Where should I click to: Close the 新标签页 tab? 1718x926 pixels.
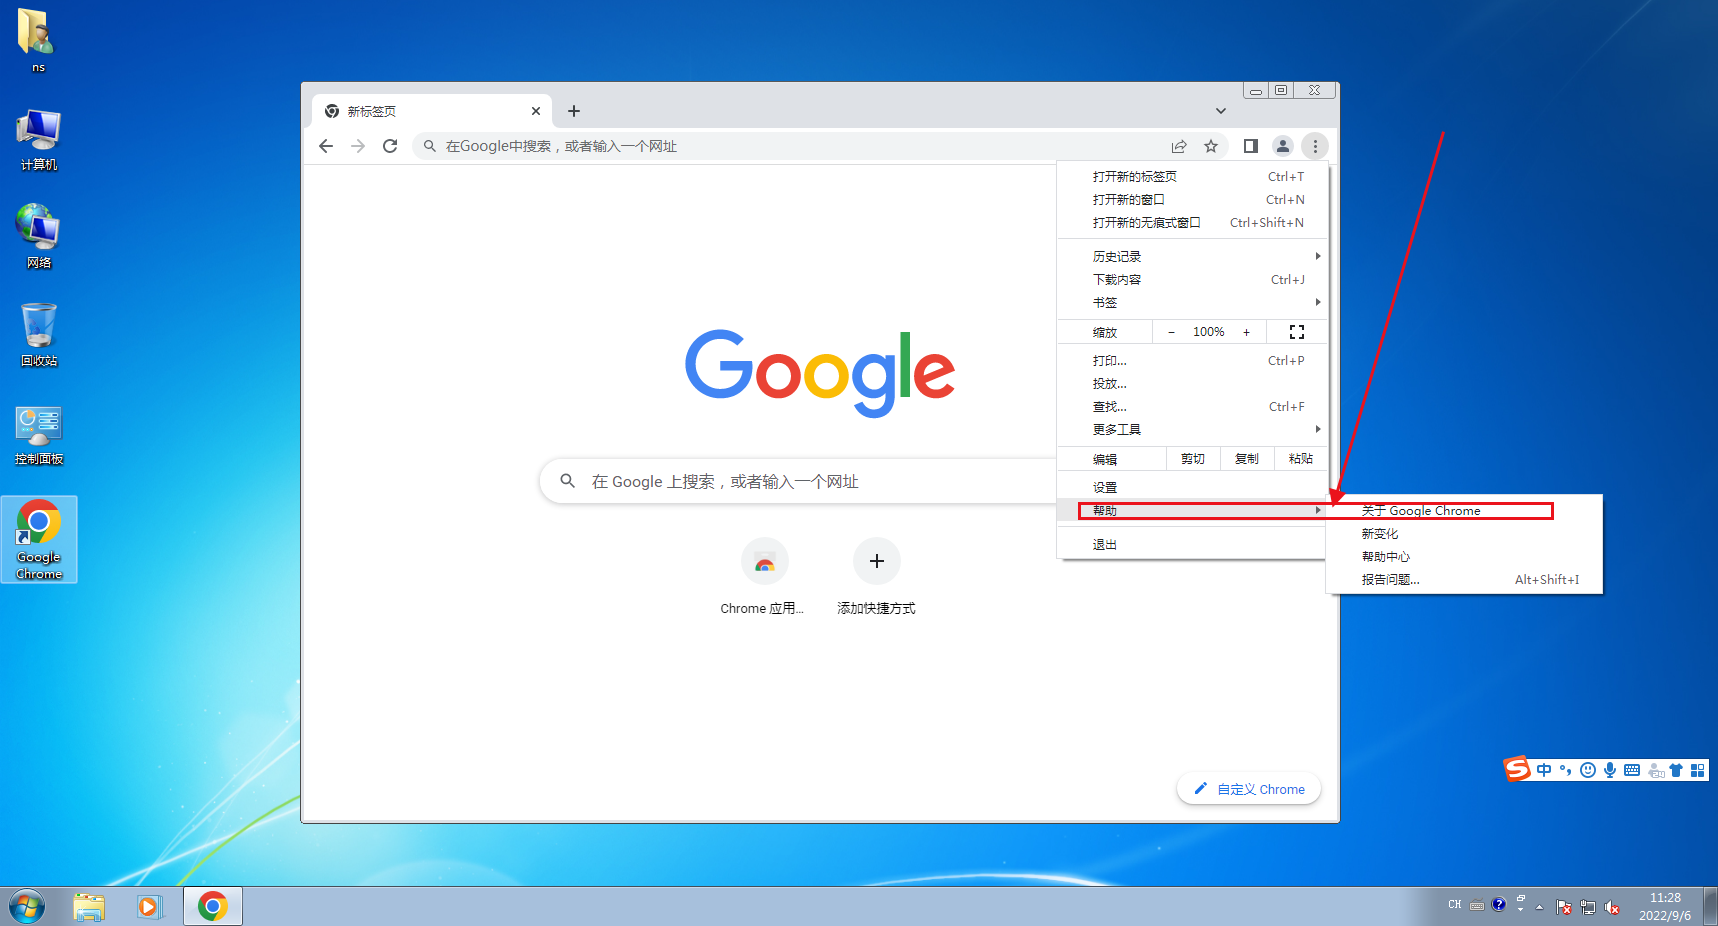point(536,111)
